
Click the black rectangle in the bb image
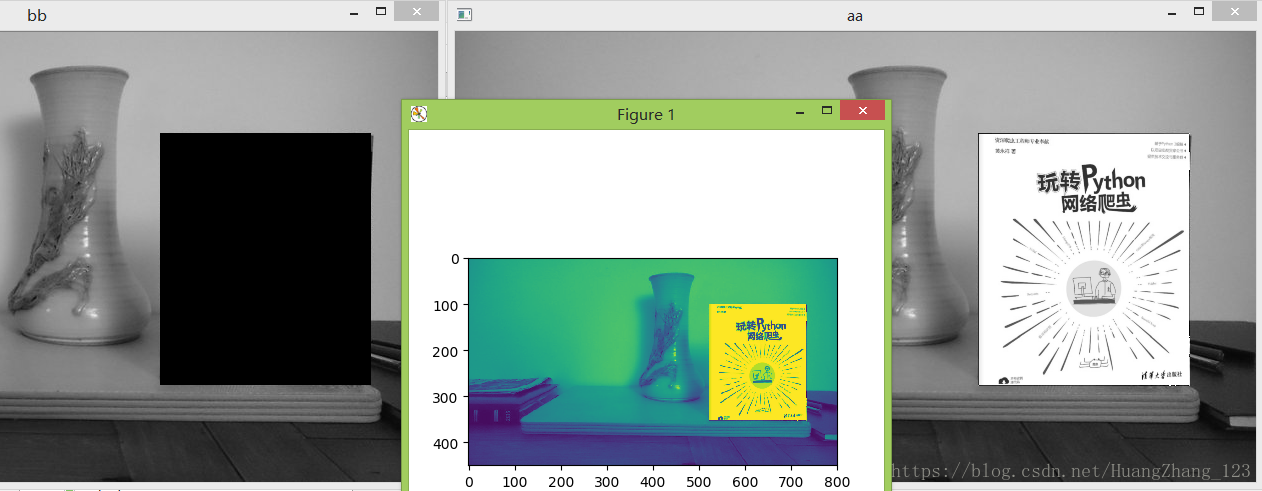266,259
